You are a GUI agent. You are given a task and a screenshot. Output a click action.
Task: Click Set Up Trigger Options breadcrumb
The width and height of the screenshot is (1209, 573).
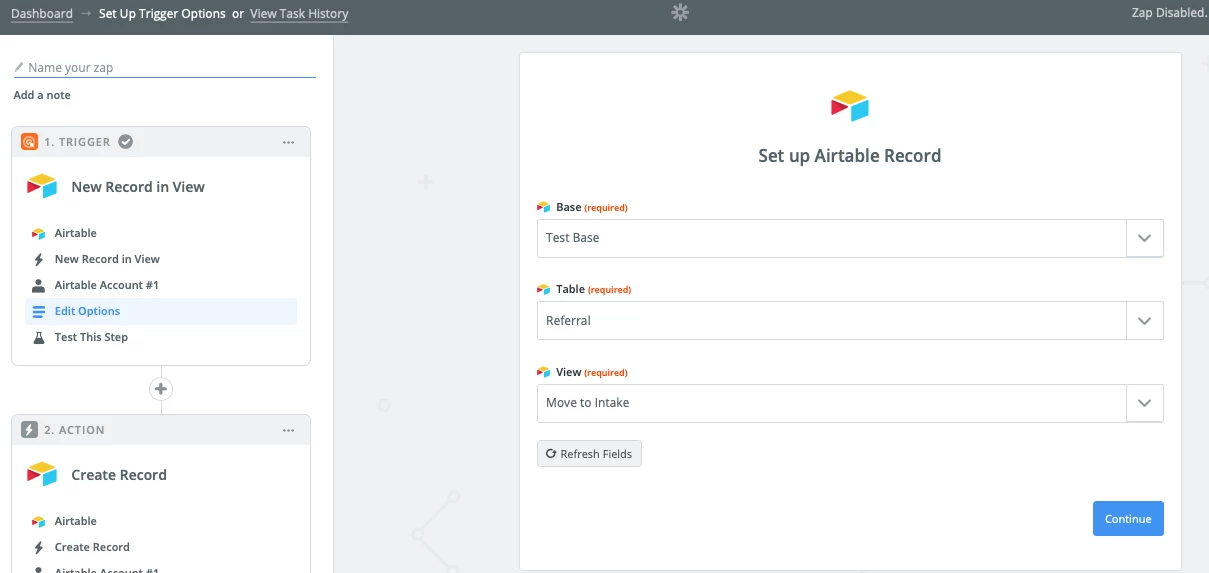(x=163, y=14)
